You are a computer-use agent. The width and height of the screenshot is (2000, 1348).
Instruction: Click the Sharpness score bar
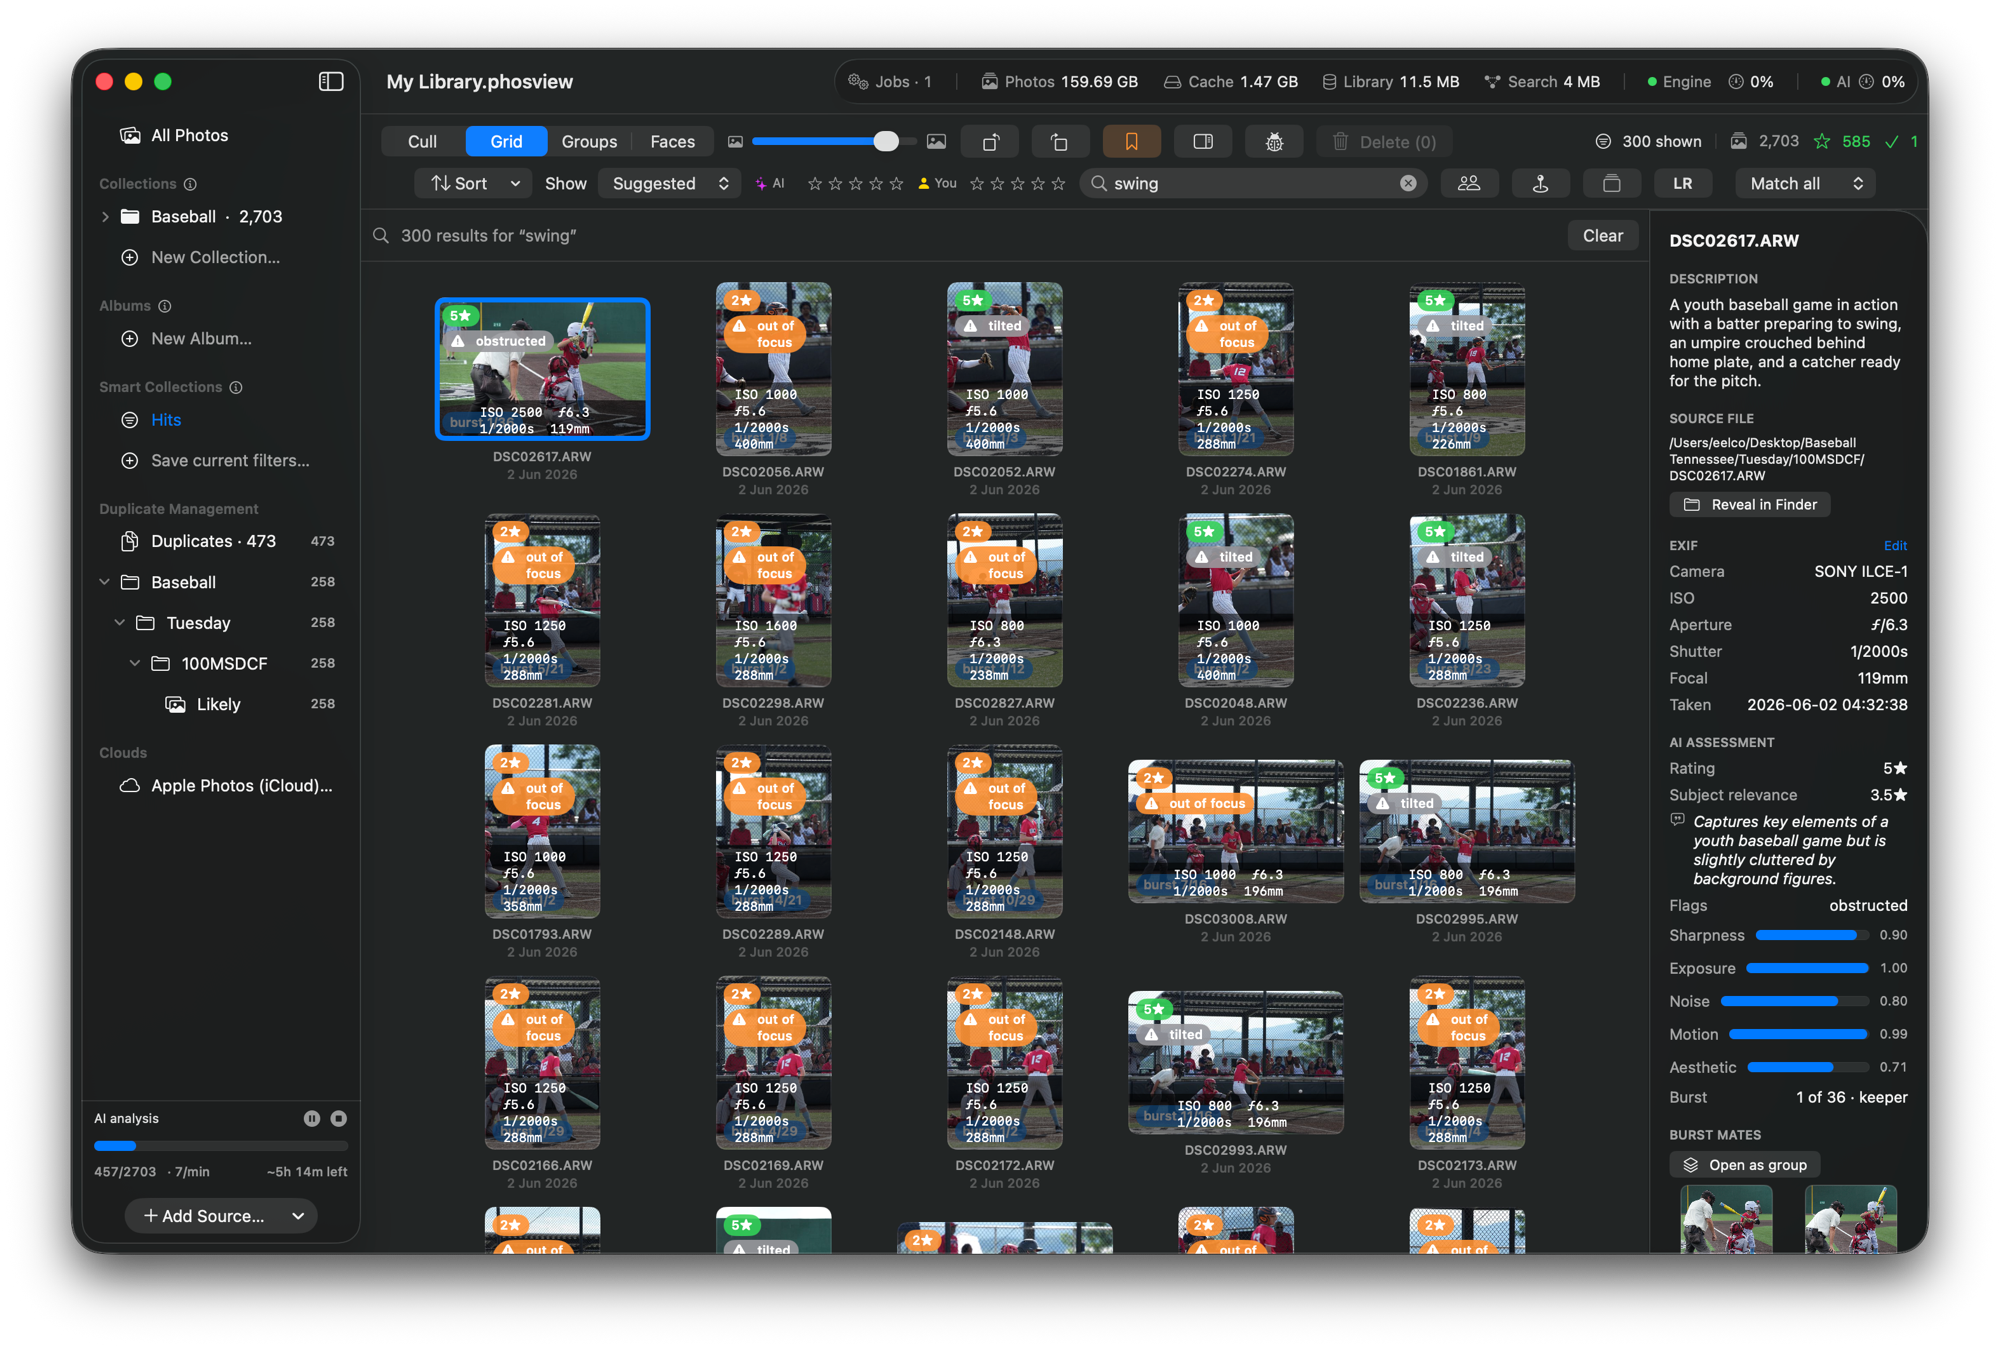pyautogui.click(x=1812, y=935)
